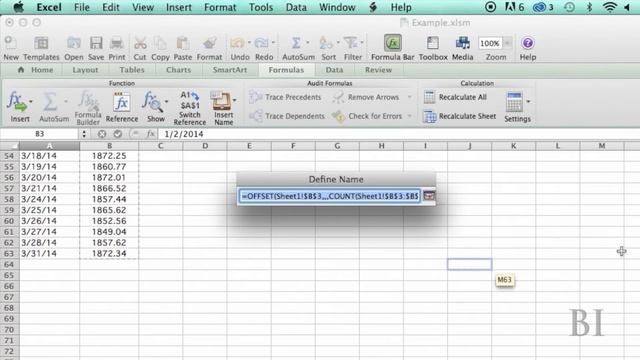Save the workbook with Save icon
640x360 pixels.
pyautogui.click(x=96, y=43)
